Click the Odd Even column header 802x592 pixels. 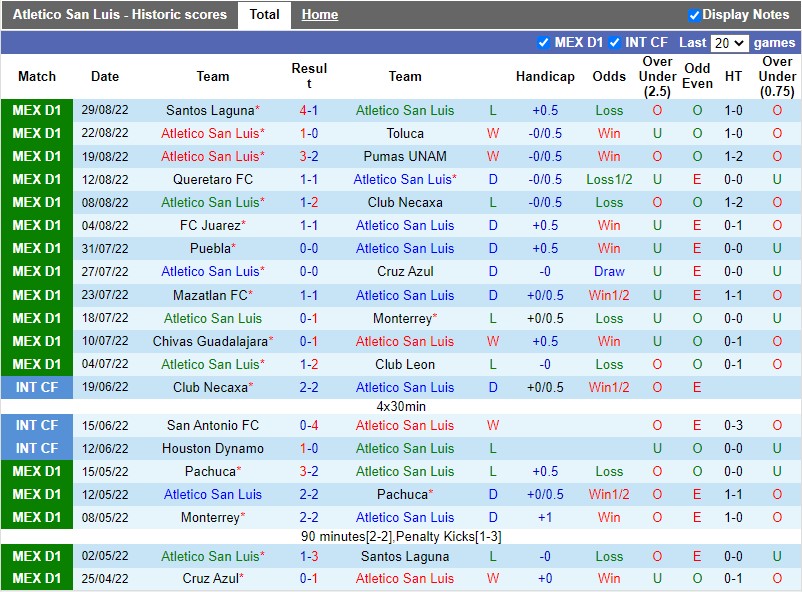point(697,76)
